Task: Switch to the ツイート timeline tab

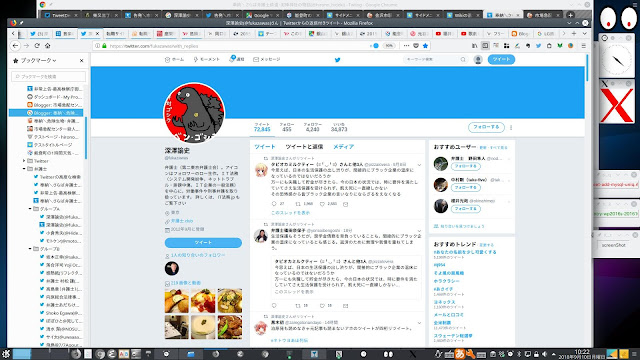Action: tap(264, 147)
